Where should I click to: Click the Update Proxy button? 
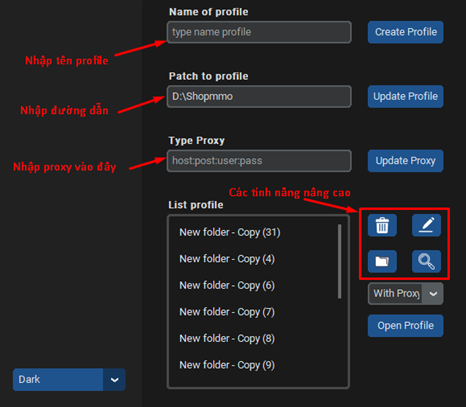(x=406, y=161)
